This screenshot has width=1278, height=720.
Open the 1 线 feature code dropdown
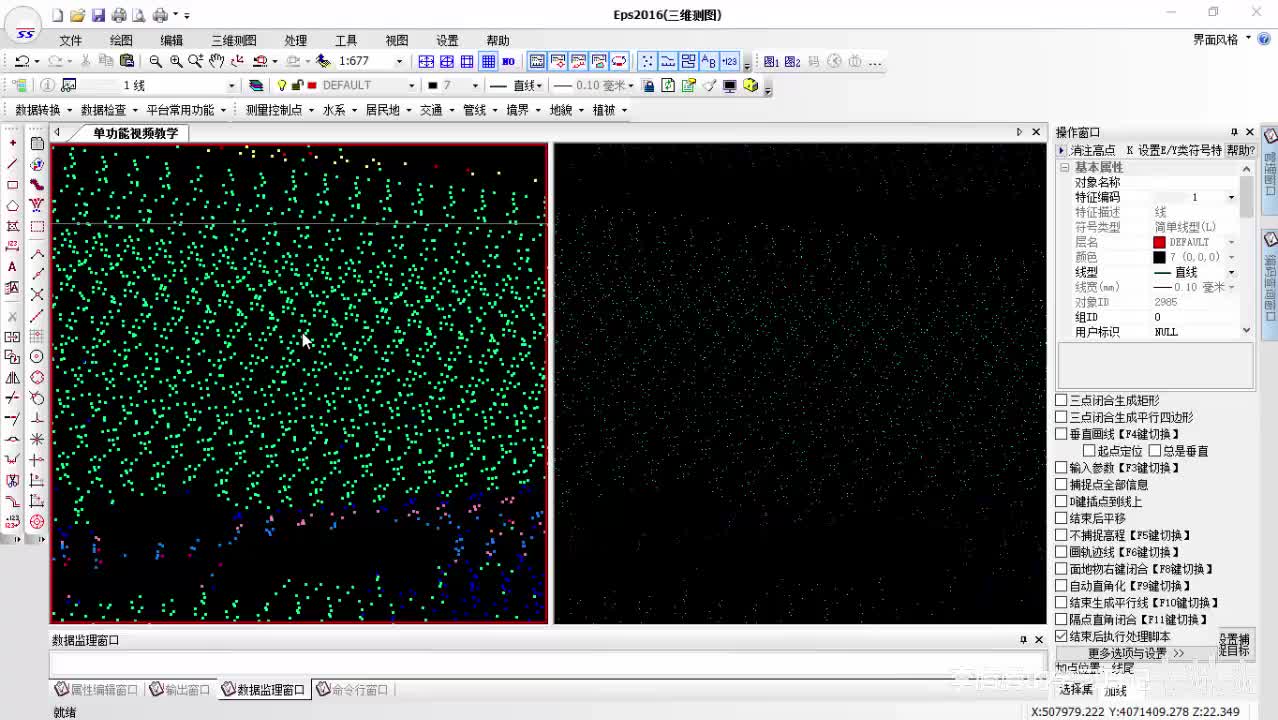[231, 86]
